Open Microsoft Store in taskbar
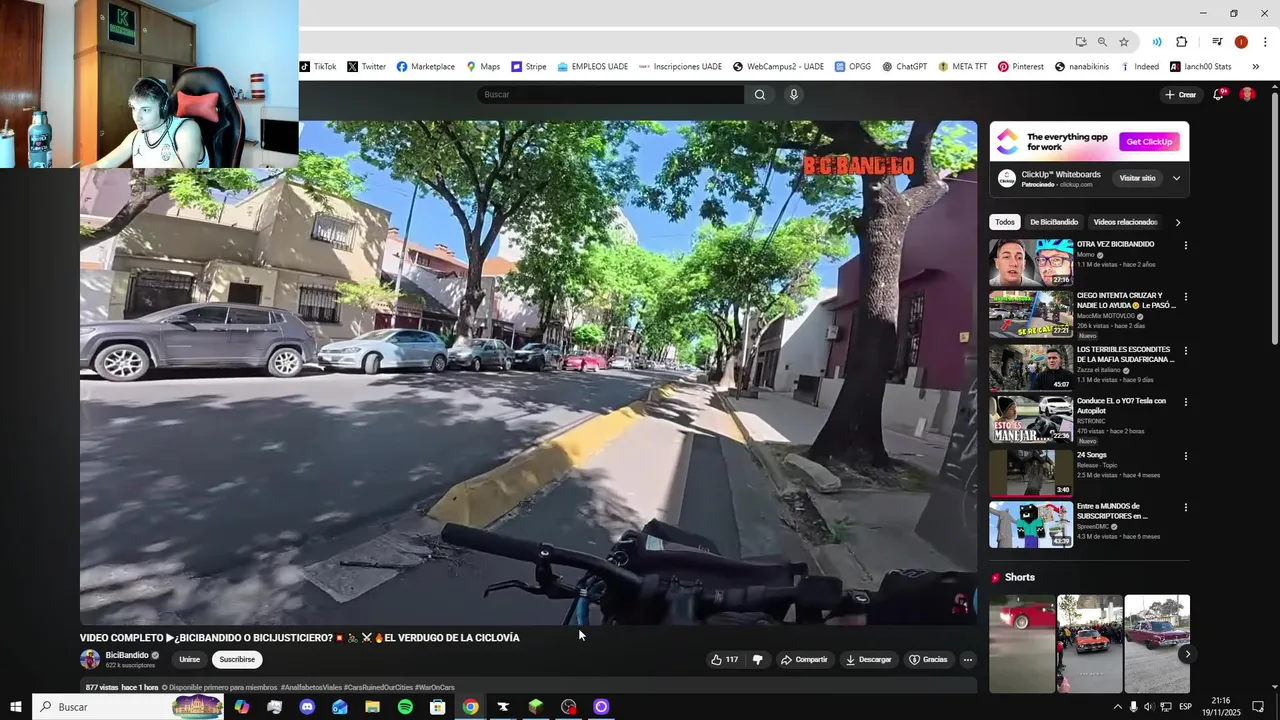Image resolution: width=1280 pixels, height=720 pixels. pos(437,707)
